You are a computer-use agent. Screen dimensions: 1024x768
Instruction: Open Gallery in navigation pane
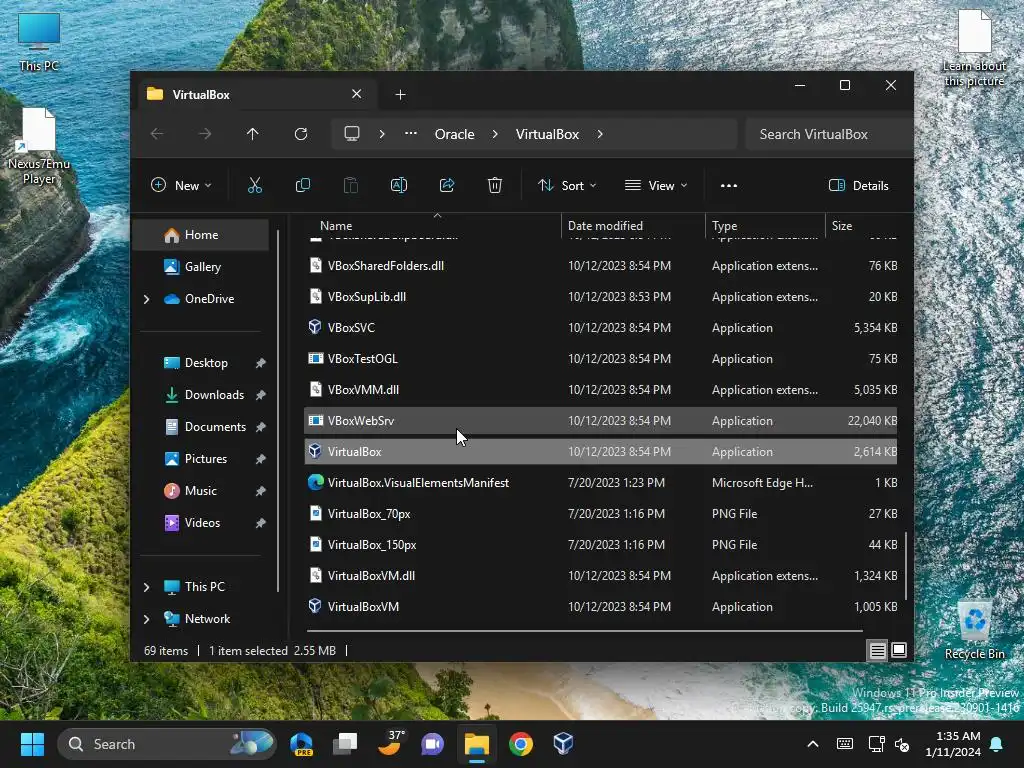[202, 267]
